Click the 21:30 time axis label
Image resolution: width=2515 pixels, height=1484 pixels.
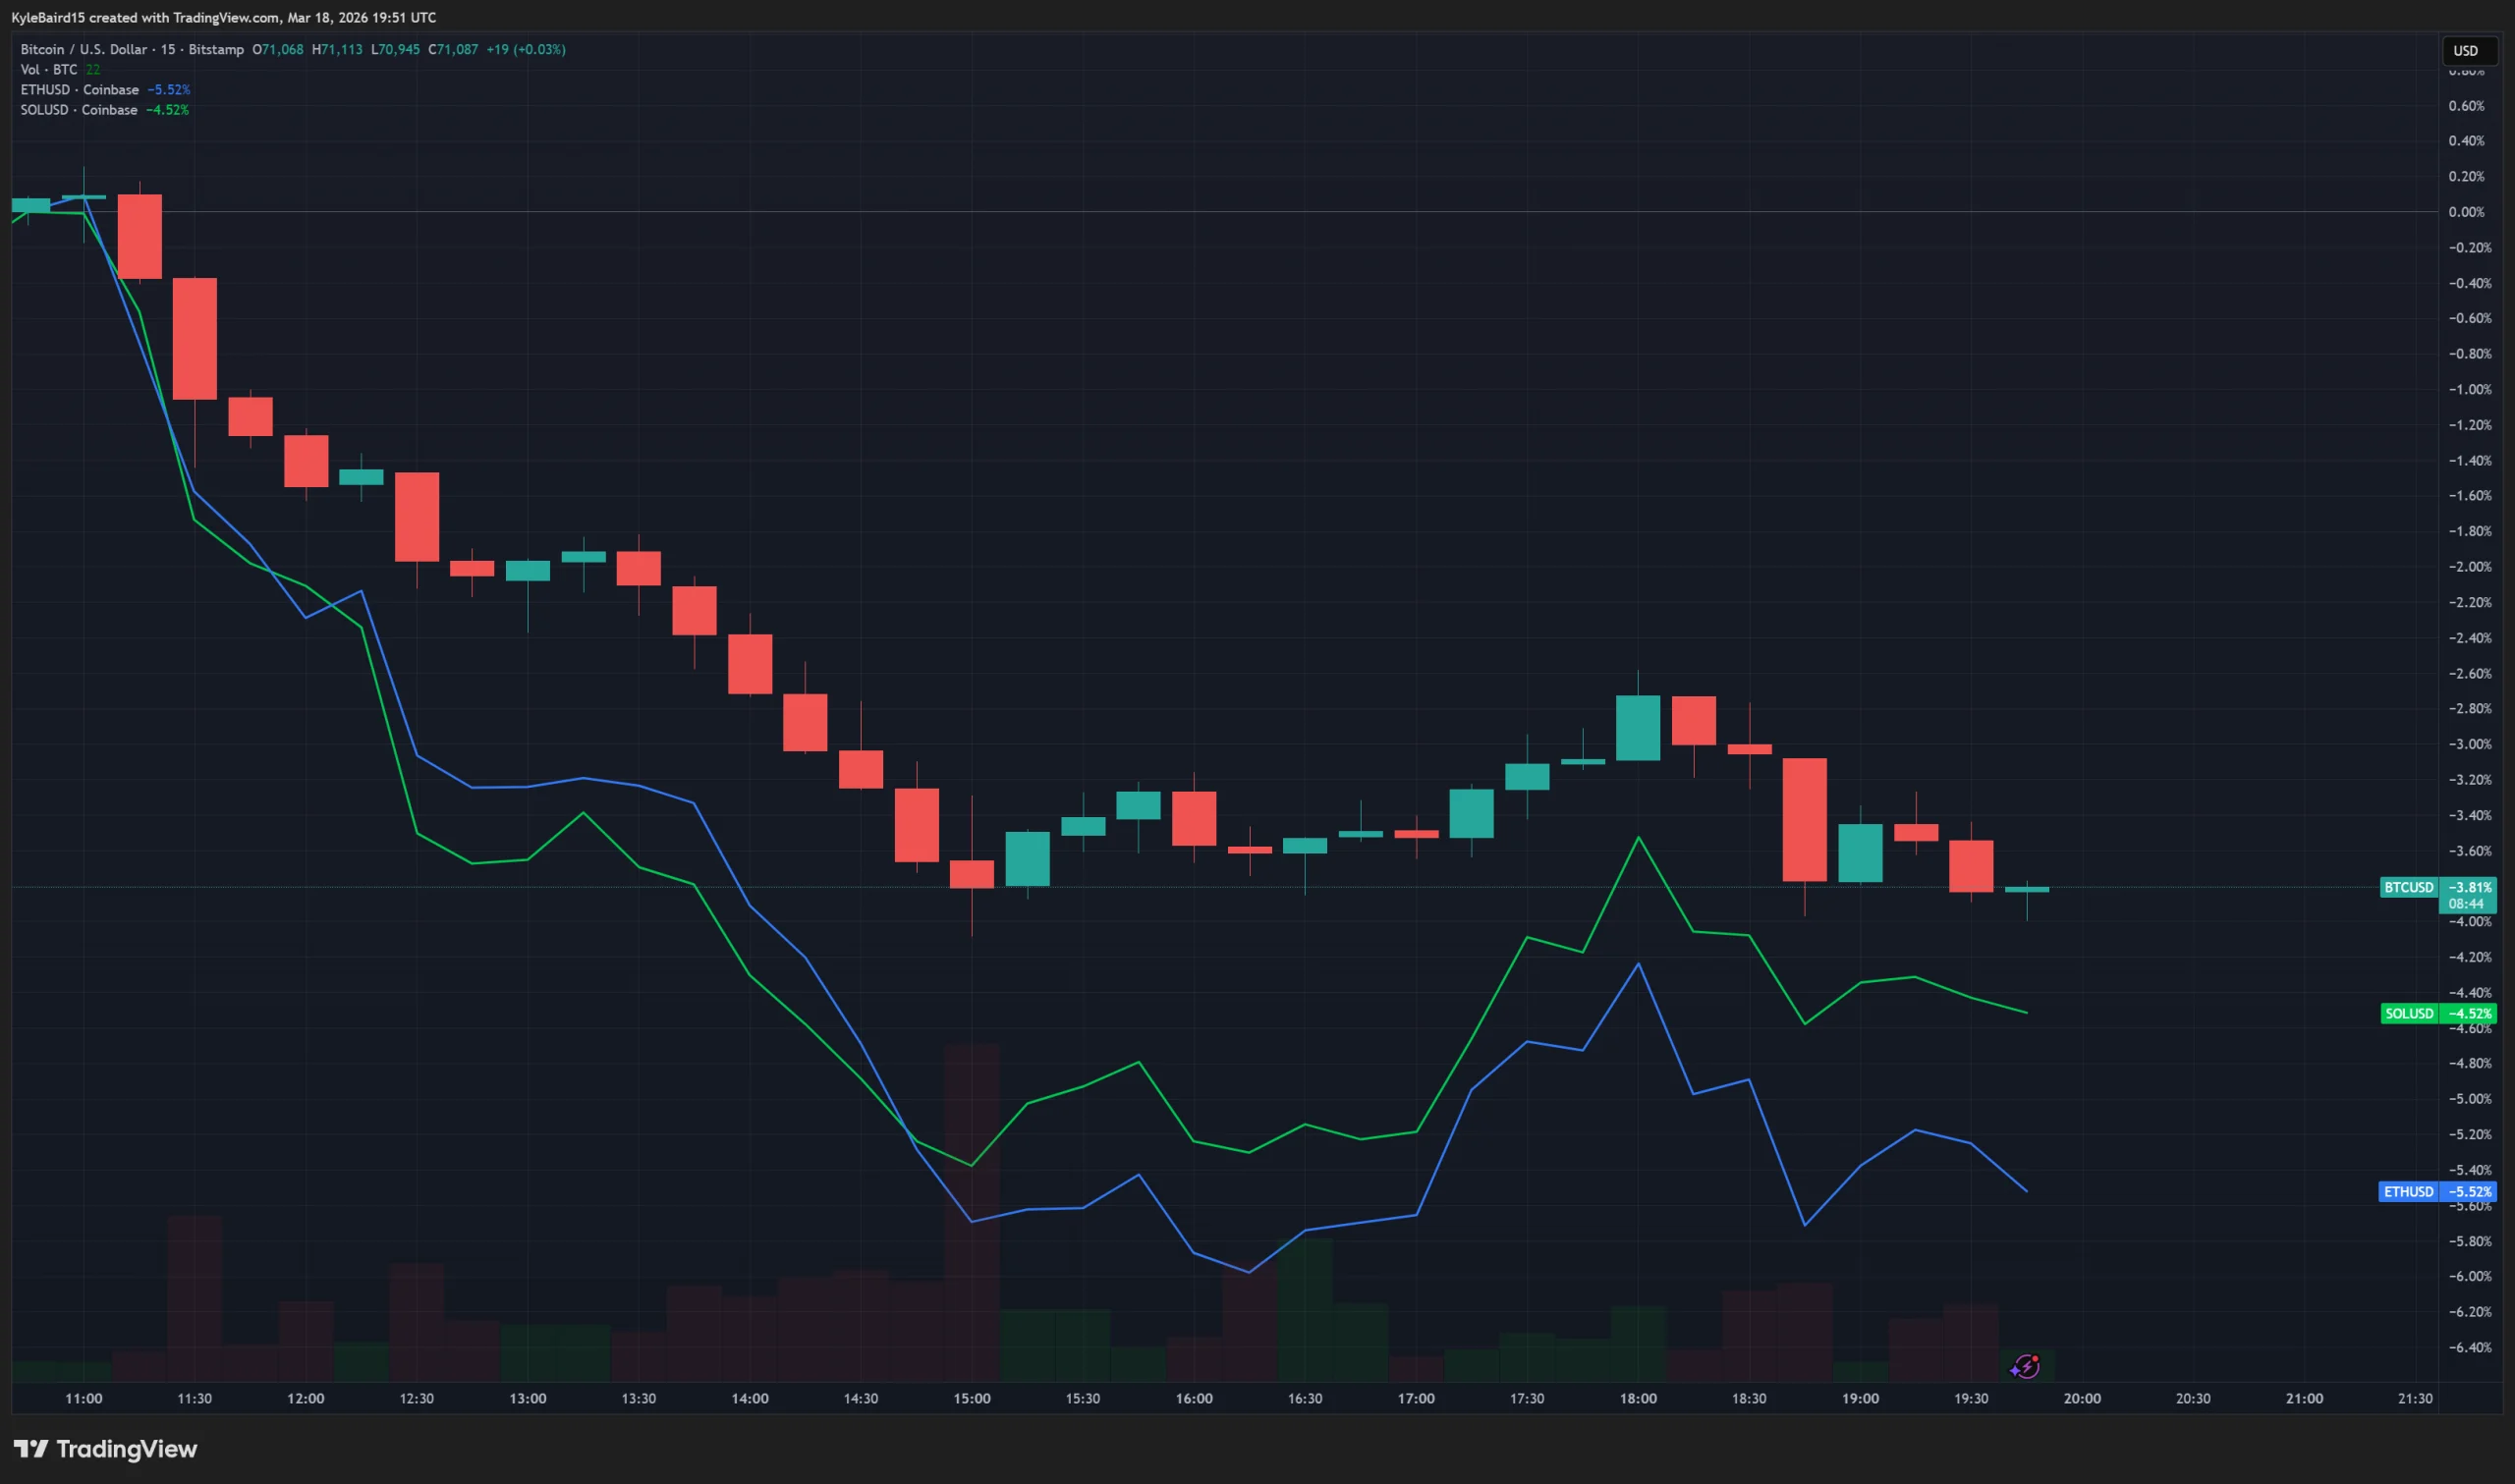[2414, 1398]
